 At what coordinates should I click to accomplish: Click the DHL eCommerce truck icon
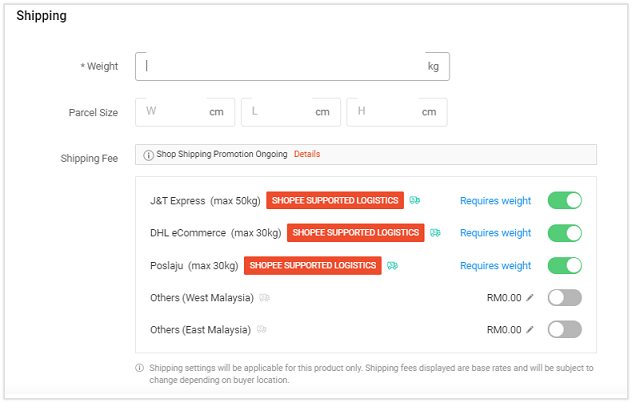click(x=435, y=233)
